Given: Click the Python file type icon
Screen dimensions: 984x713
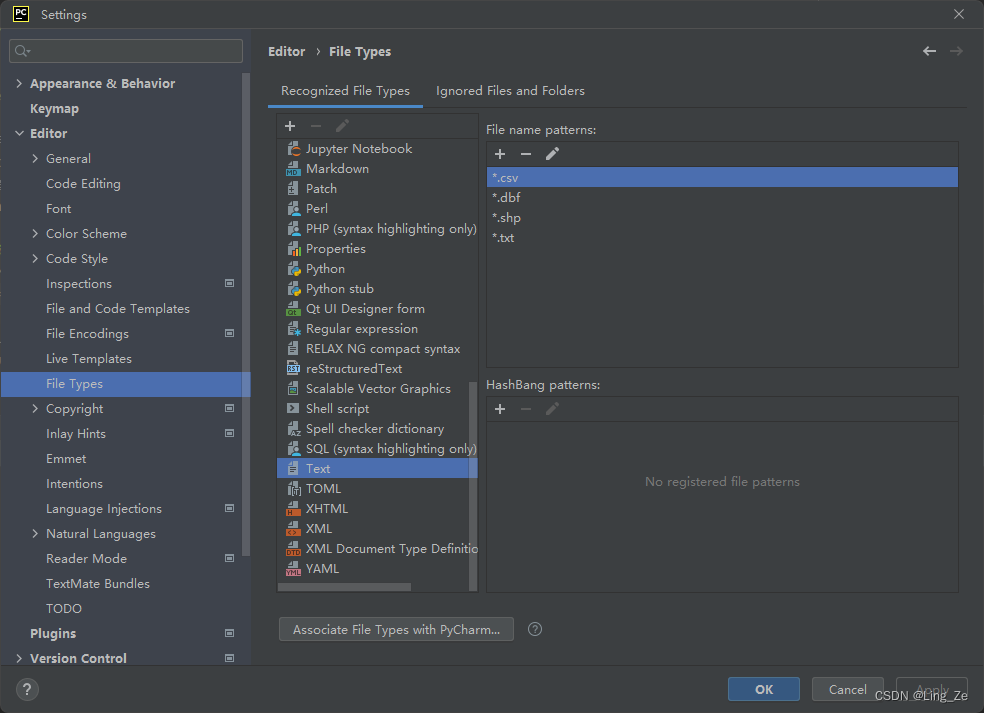Looking at the screenshot, I should coord(293,269).
